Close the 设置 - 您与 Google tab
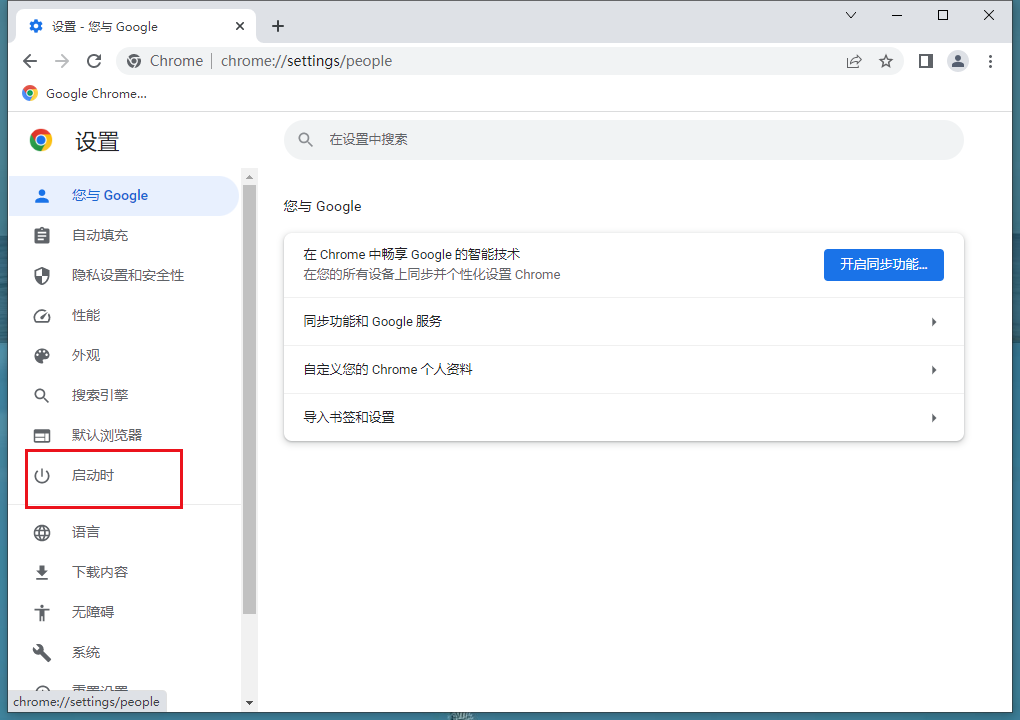 point(240,26)
